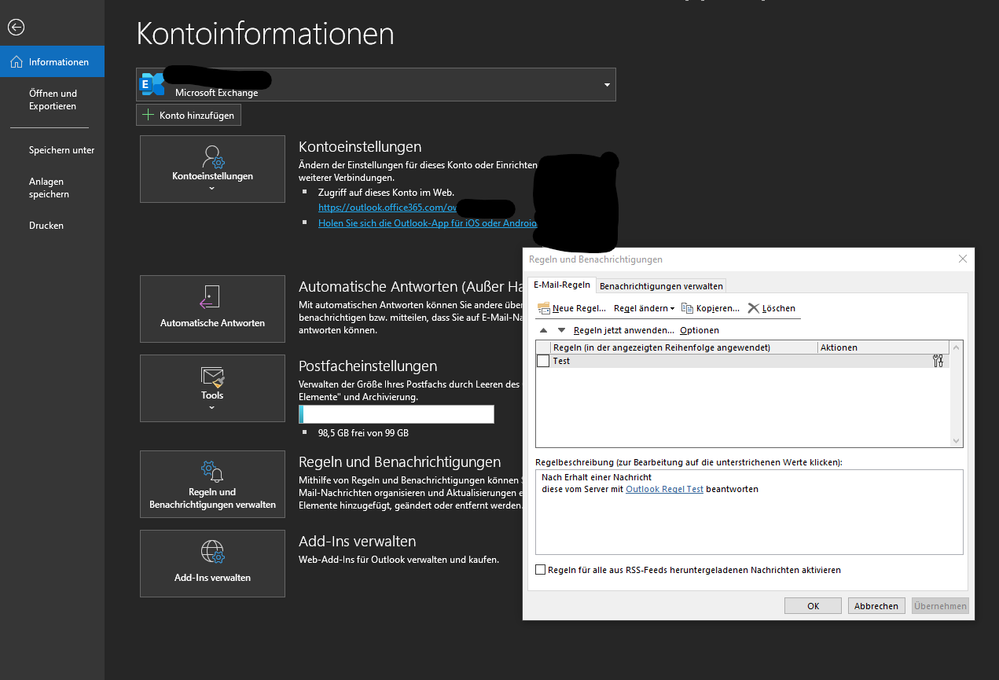Create a rule via Neue Regel
Screen dimensions: 999x680
coord(571,308)
